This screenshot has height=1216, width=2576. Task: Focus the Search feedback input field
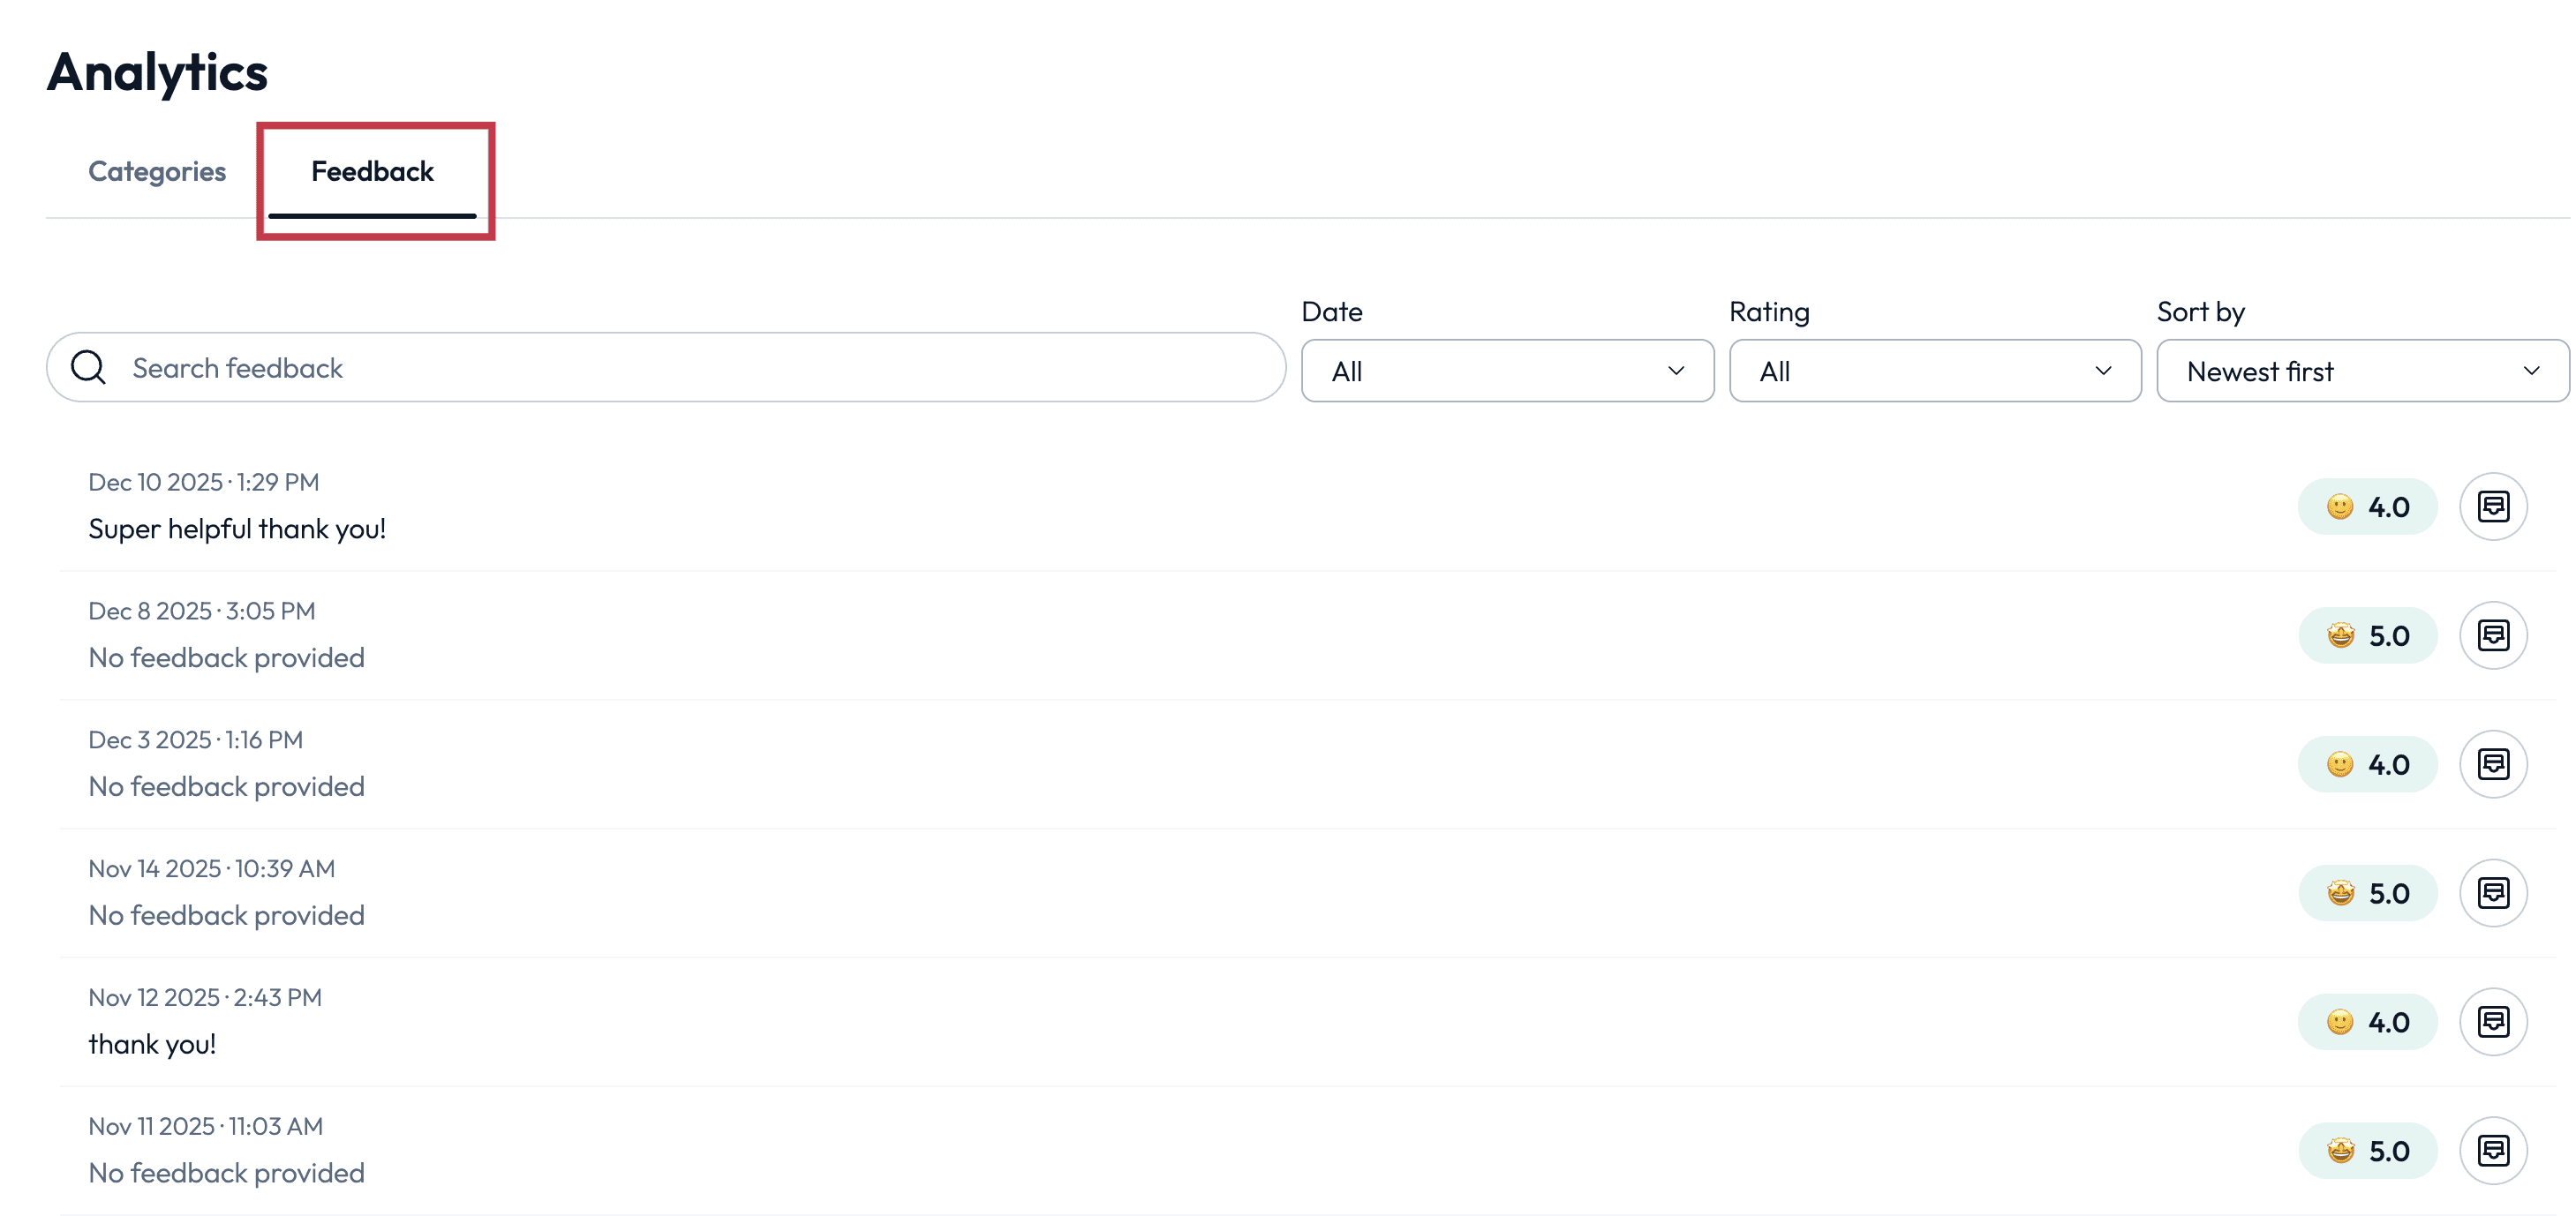click(x=666, y=368)
